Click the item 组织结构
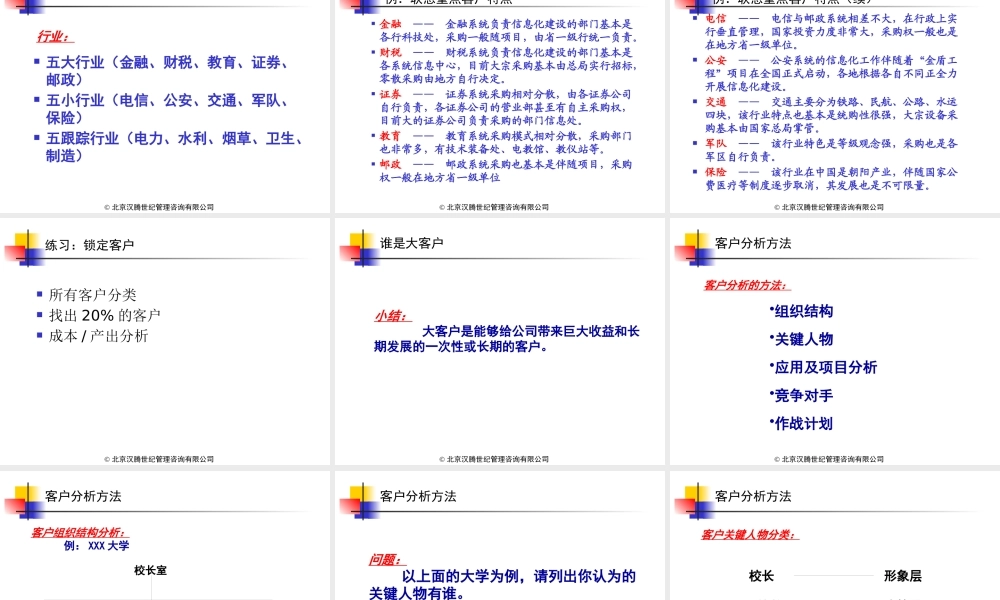 [803, 311]
